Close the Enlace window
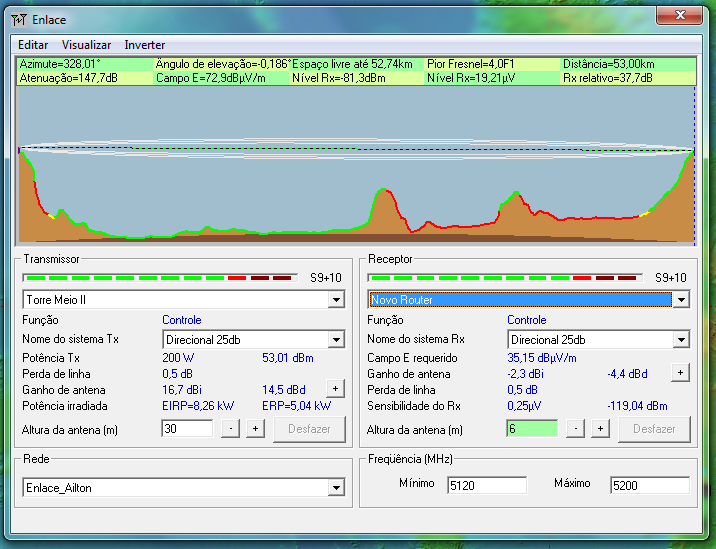Image resolution: width=716 pixels, height=549 pixels. click(679, 15)
